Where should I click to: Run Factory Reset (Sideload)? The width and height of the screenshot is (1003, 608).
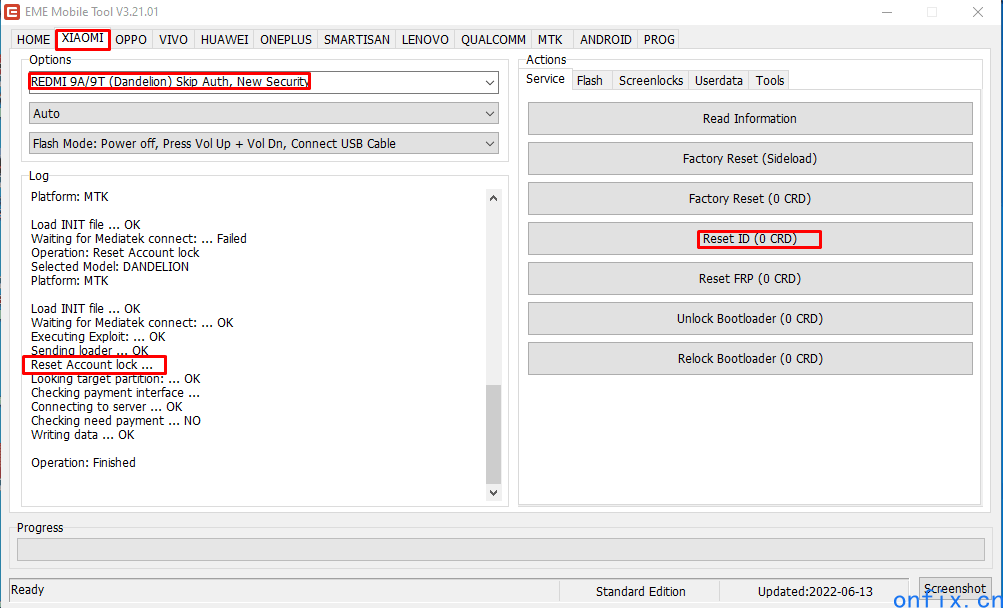point(750,159)
